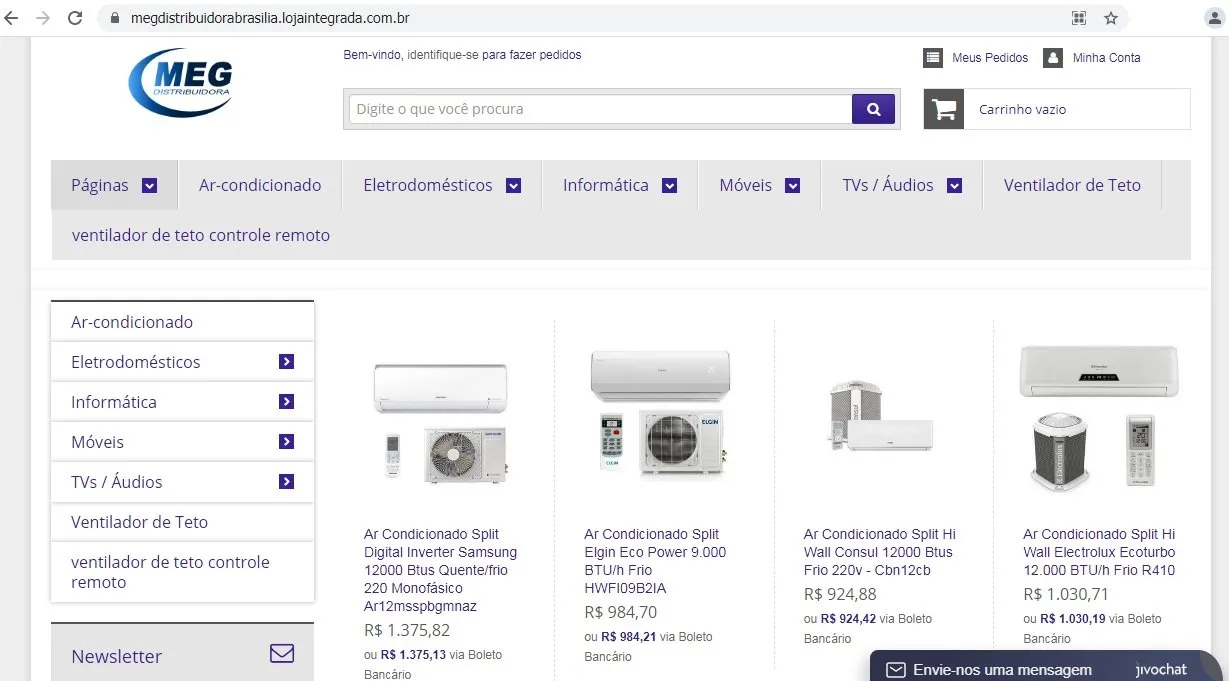Click the browser address bar URL

pos(269,18)
